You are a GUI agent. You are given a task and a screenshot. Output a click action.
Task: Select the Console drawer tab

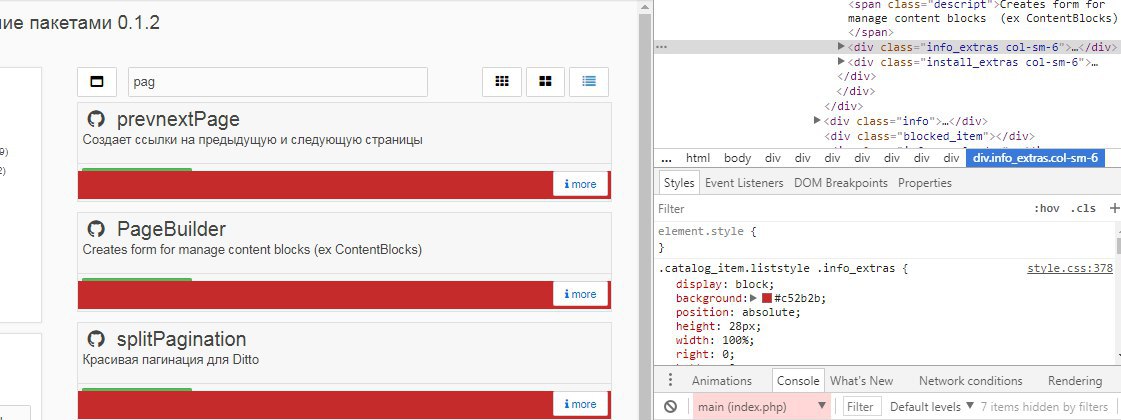798,381
